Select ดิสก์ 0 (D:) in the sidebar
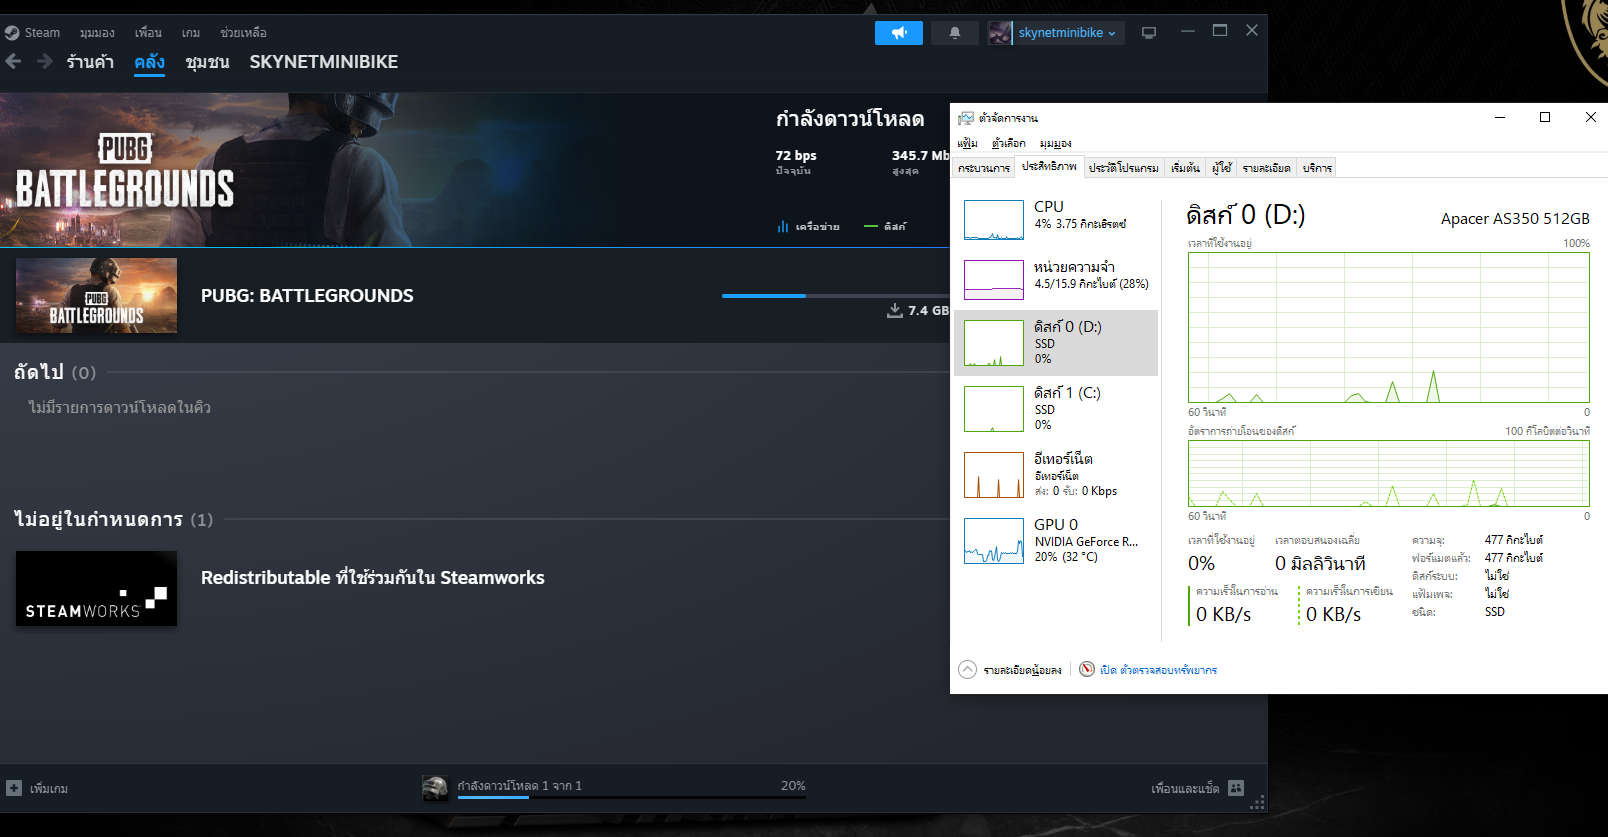The height and width of the screenshot is (837, 1608). tap(1056, 343)
